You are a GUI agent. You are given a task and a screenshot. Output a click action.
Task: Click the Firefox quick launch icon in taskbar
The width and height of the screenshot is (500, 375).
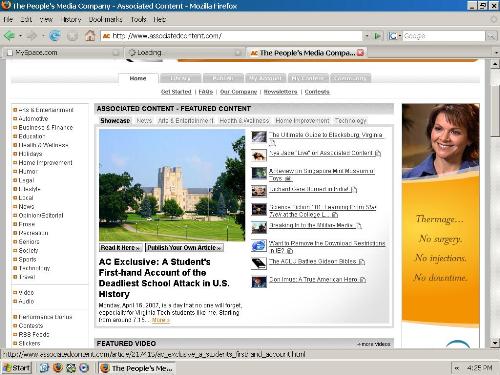(x=58, y=368)
